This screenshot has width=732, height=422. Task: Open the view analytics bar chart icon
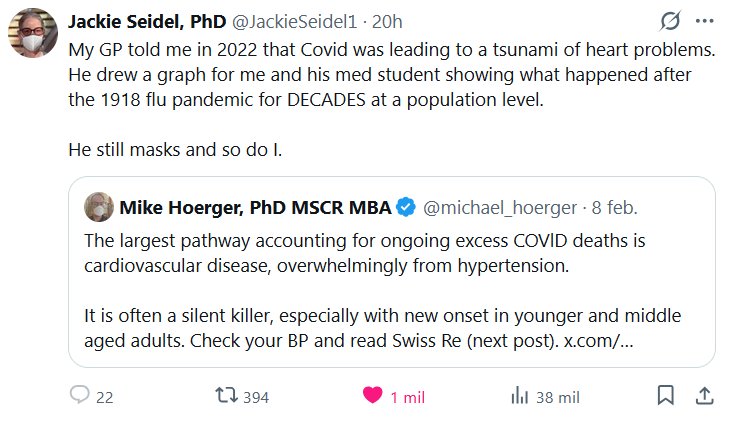click(x=519, y=396)
